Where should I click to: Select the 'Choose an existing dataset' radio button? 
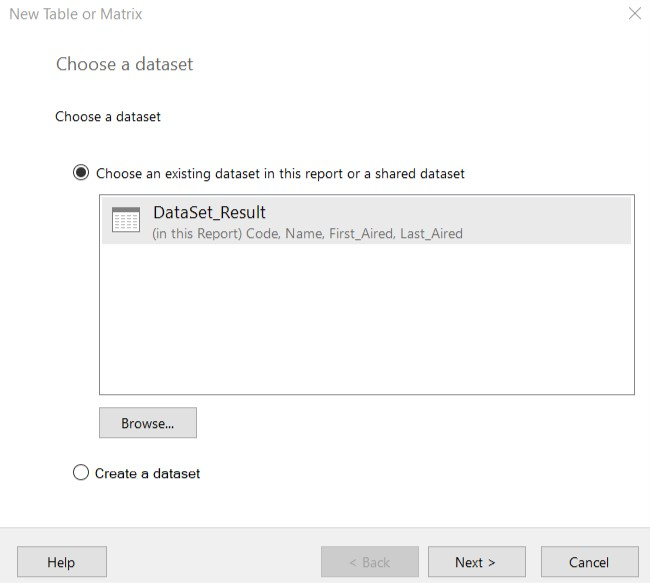[81, 173]
